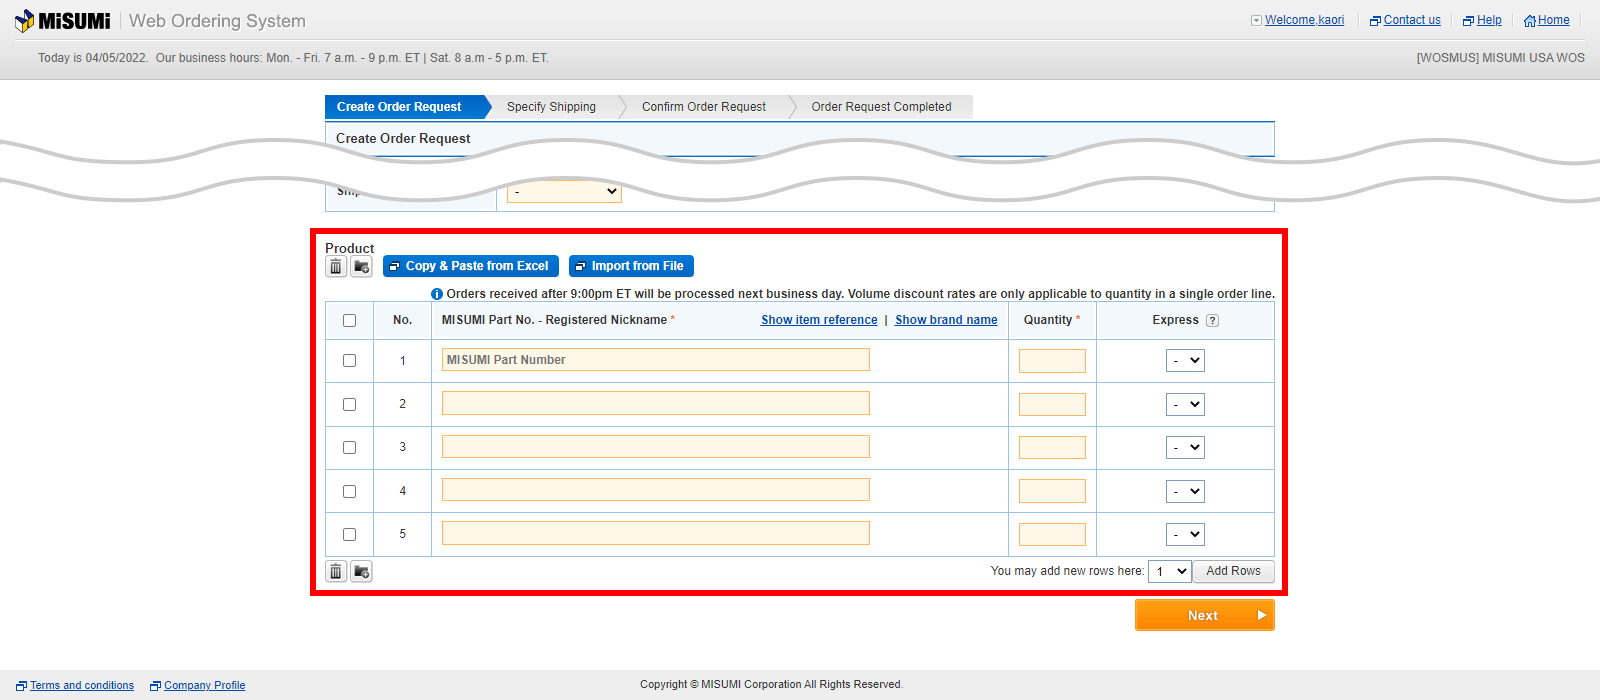This screenshot has height=700, width=1600.
Task: Click the Copy & Paste from Excel button
Action: [471, 266]
